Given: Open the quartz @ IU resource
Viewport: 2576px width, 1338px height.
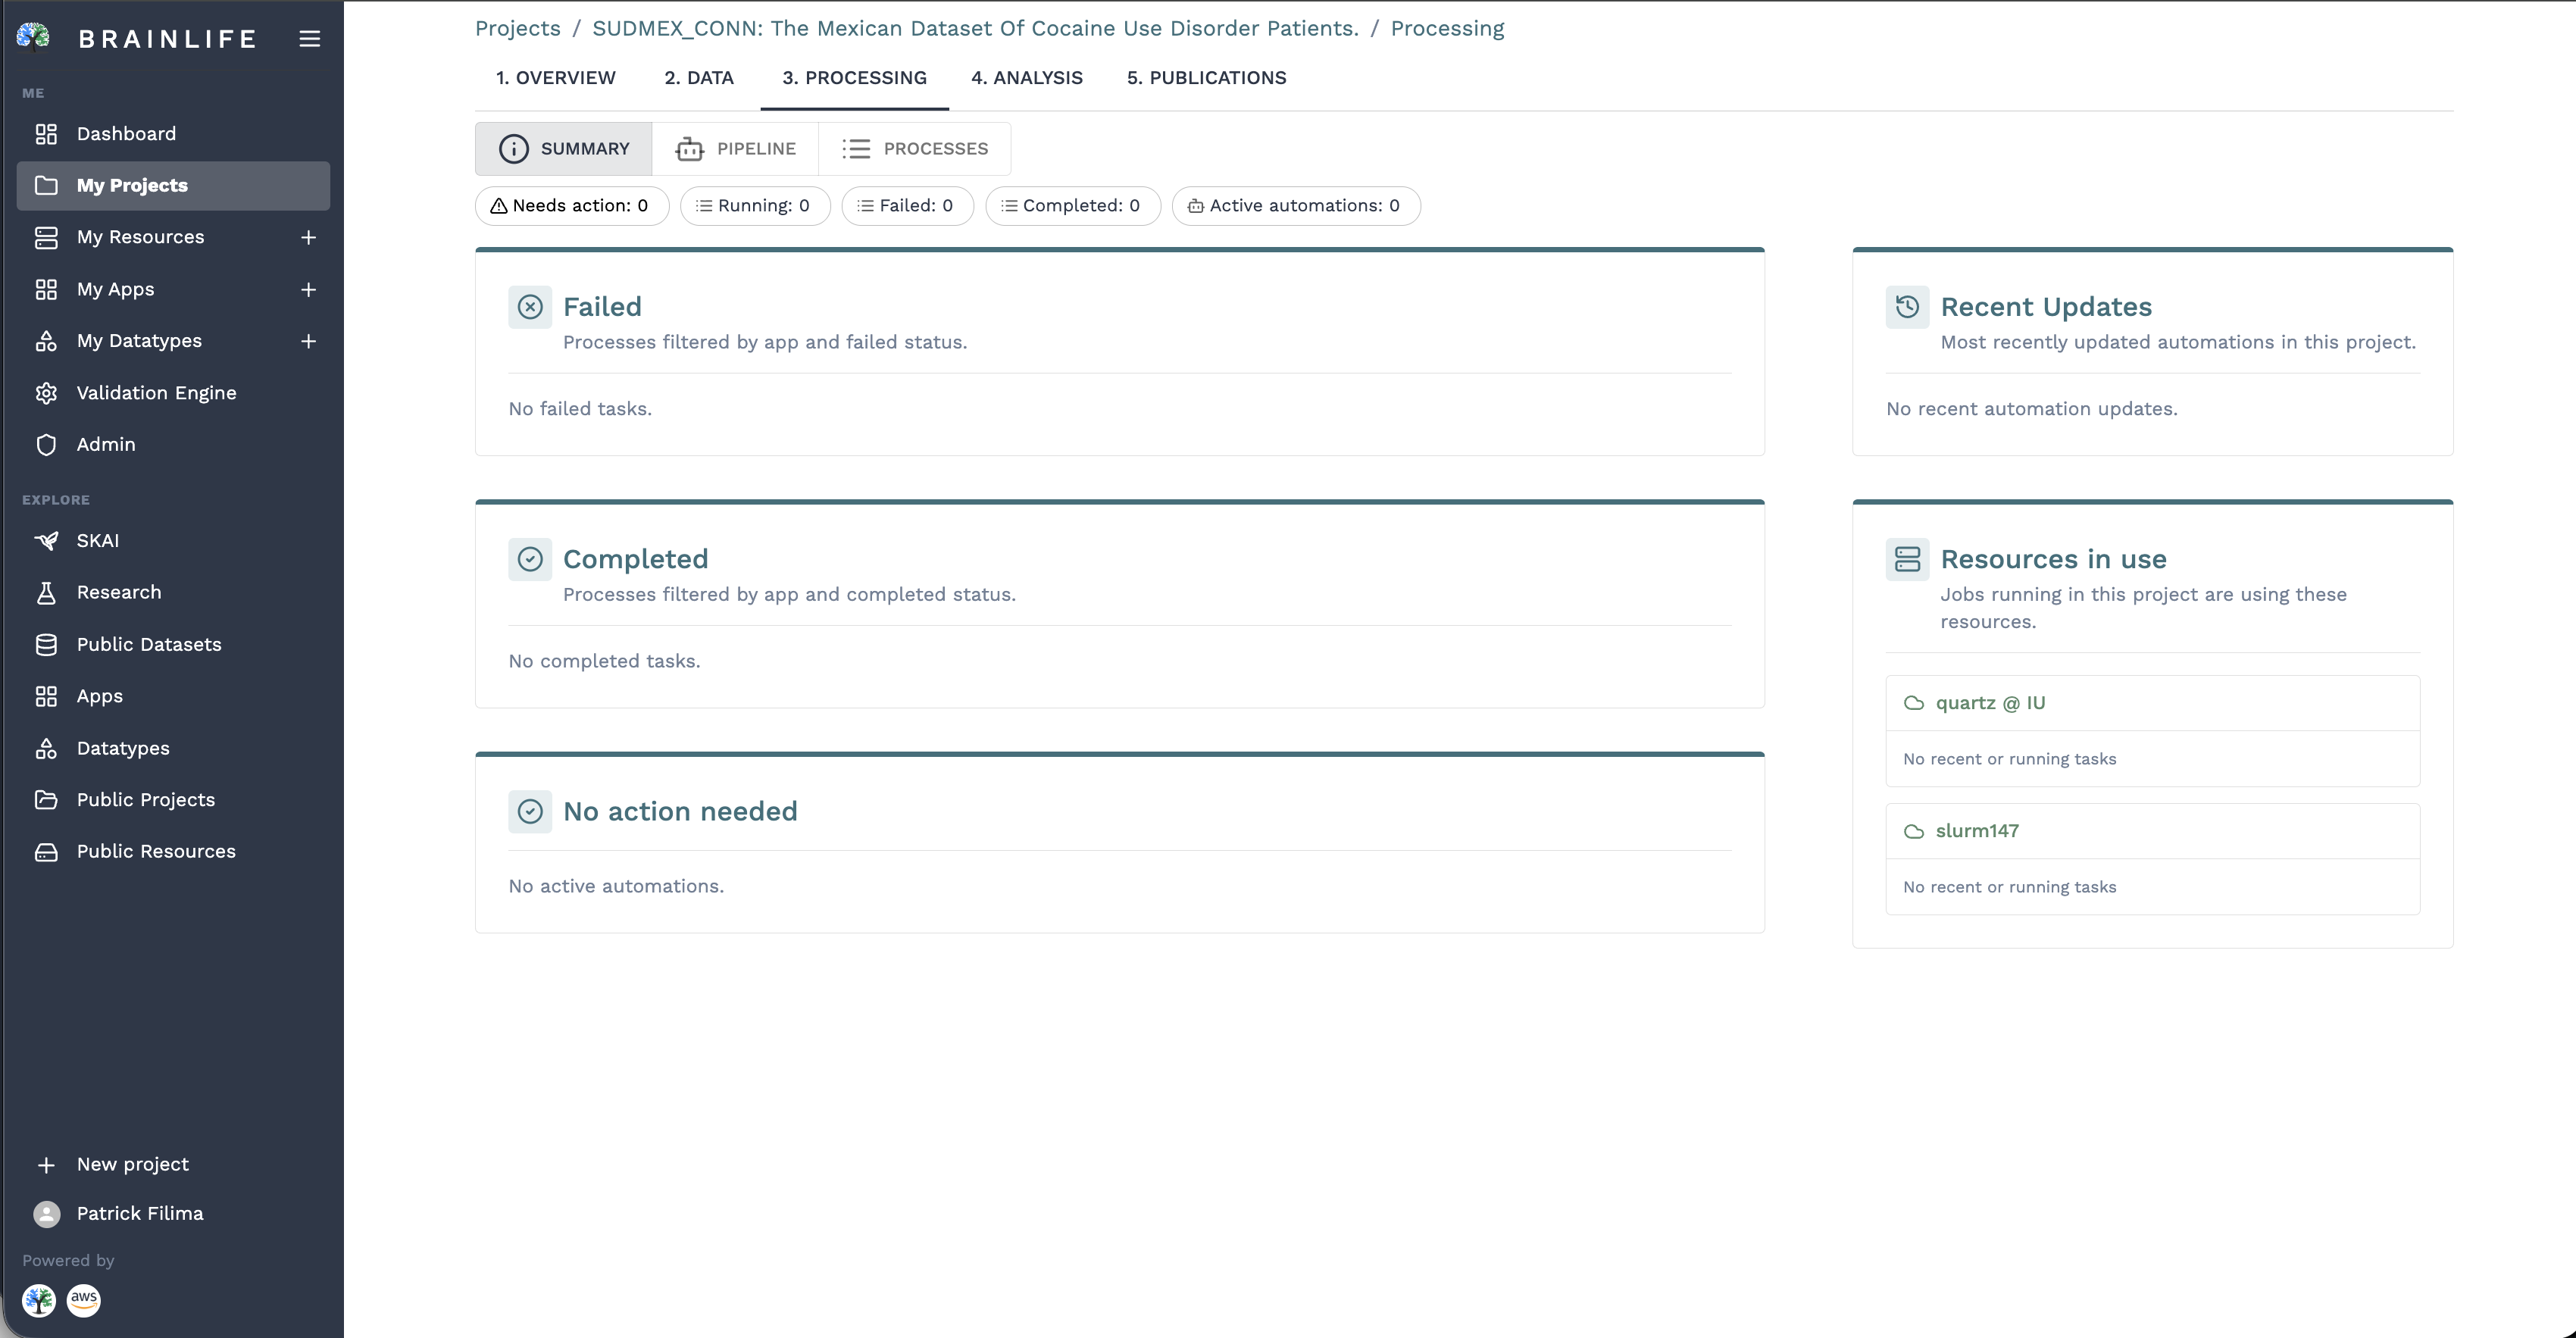Looking at the screenshot, I should (1990, 703).
